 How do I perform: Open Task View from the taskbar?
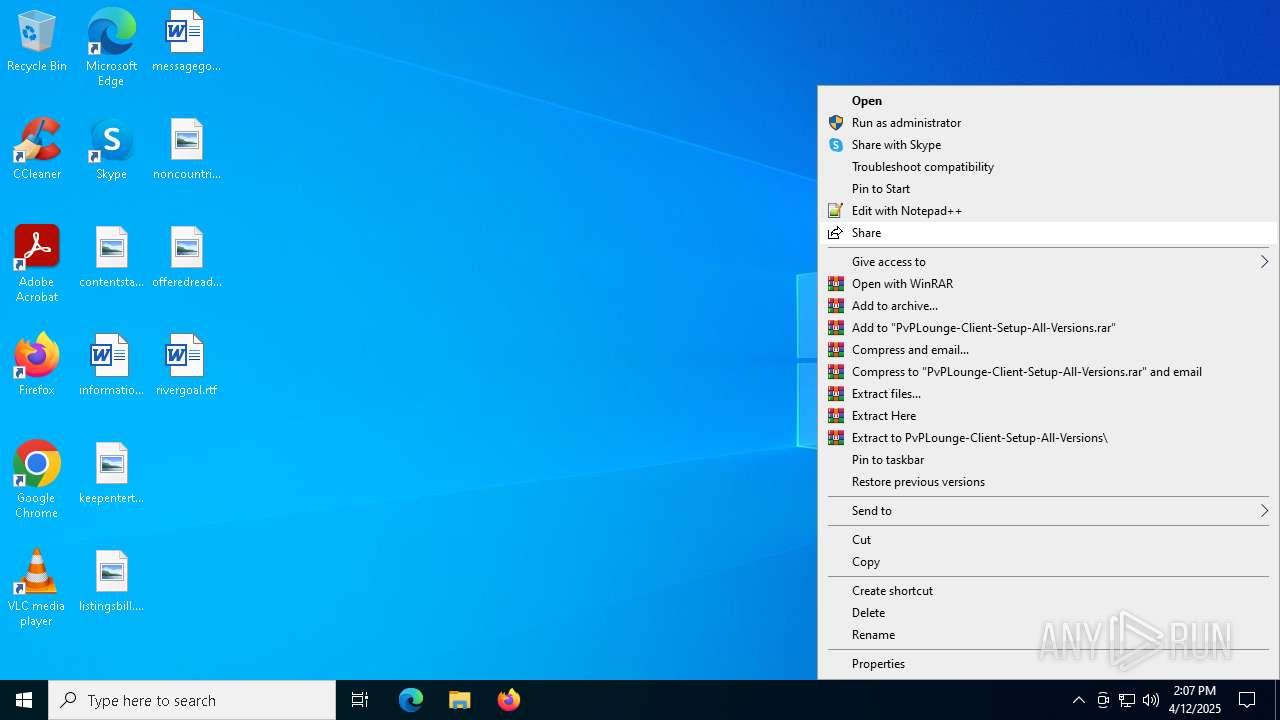tap(360, 700)
